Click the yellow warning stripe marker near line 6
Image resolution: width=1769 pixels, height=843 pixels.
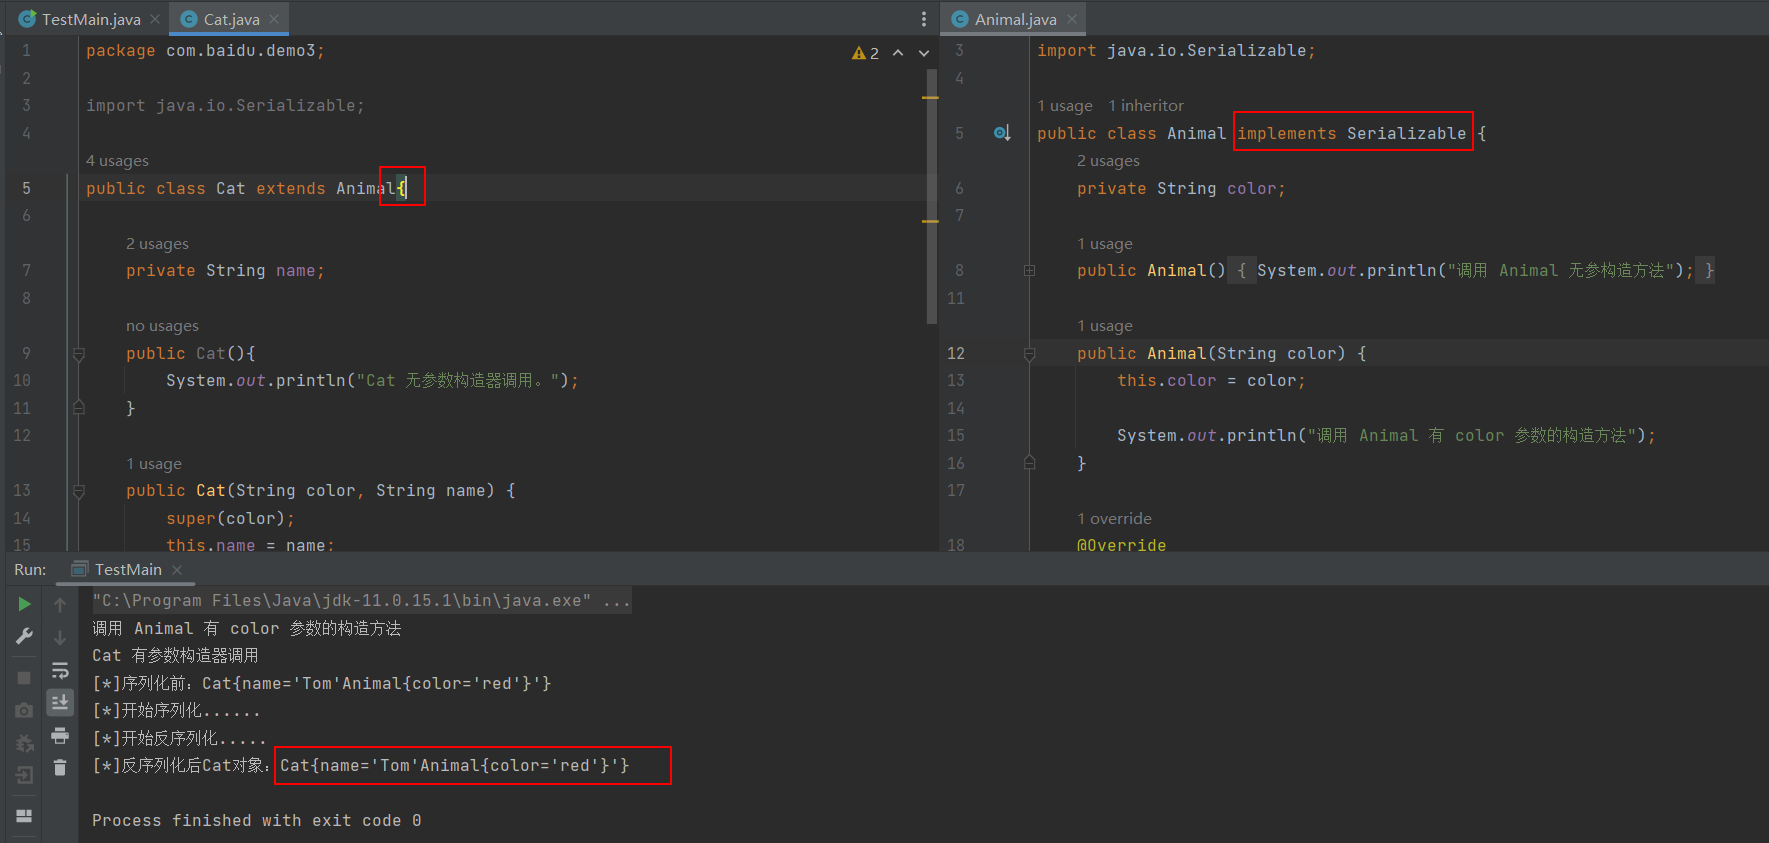tap(930, 221)
